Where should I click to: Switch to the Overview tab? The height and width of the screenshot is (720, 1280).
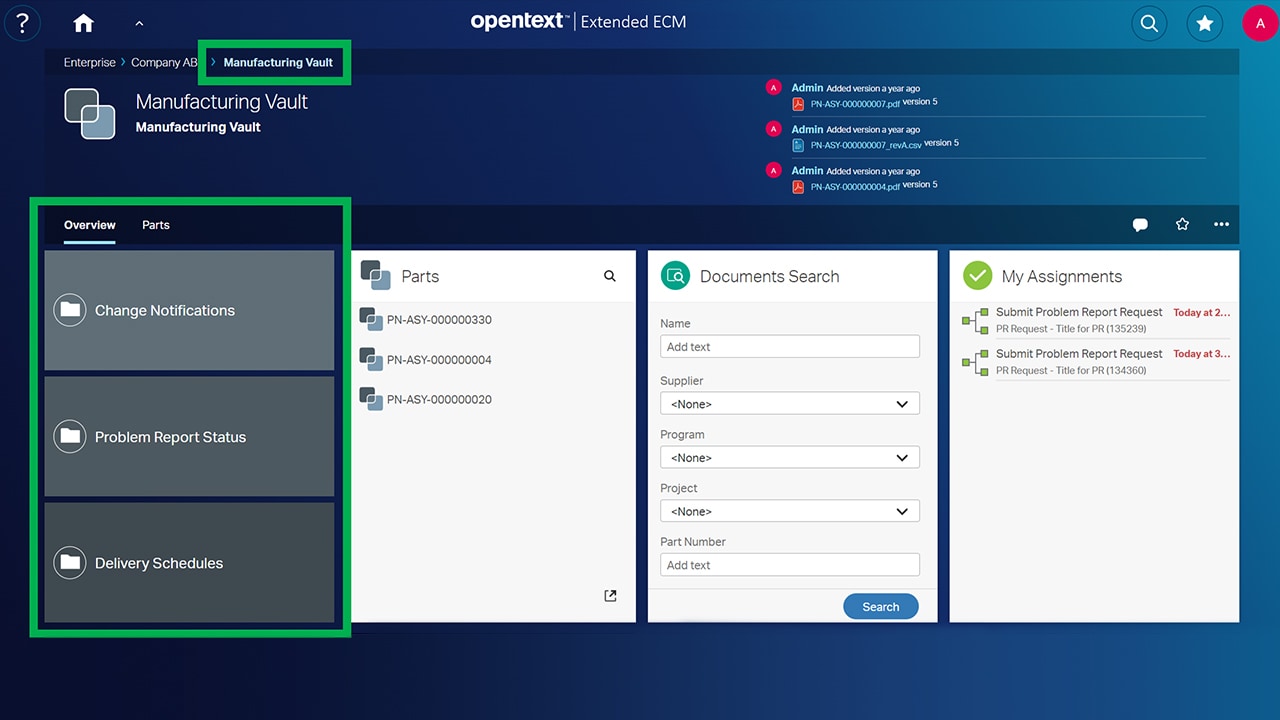click(x=90, y=225)
